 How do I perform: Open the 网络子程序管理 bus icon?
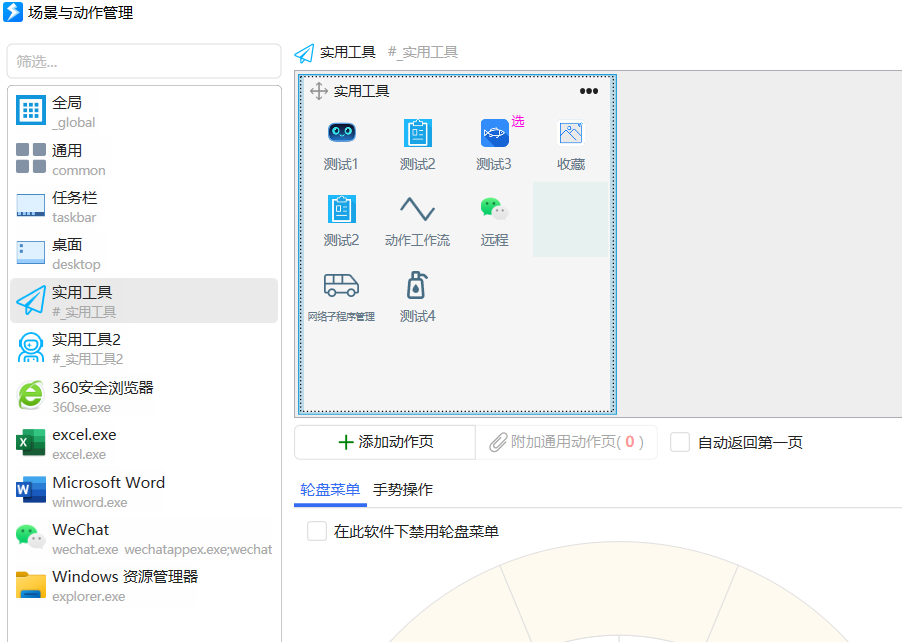pos(342,285)
